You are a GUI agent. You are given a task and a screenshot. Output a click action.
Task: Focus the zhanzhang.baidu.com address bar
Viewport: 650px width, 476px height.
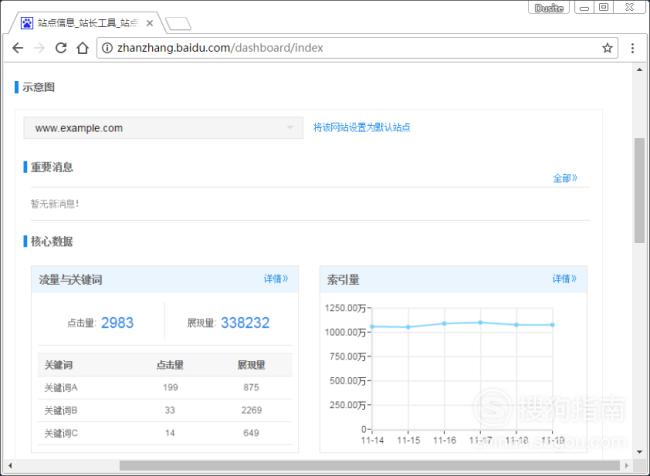[x=357, y=48]
